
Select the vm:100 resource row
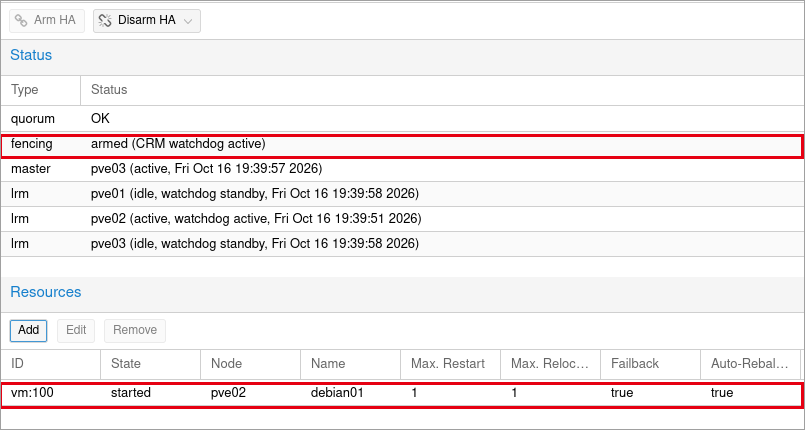(x=402, y=395)
